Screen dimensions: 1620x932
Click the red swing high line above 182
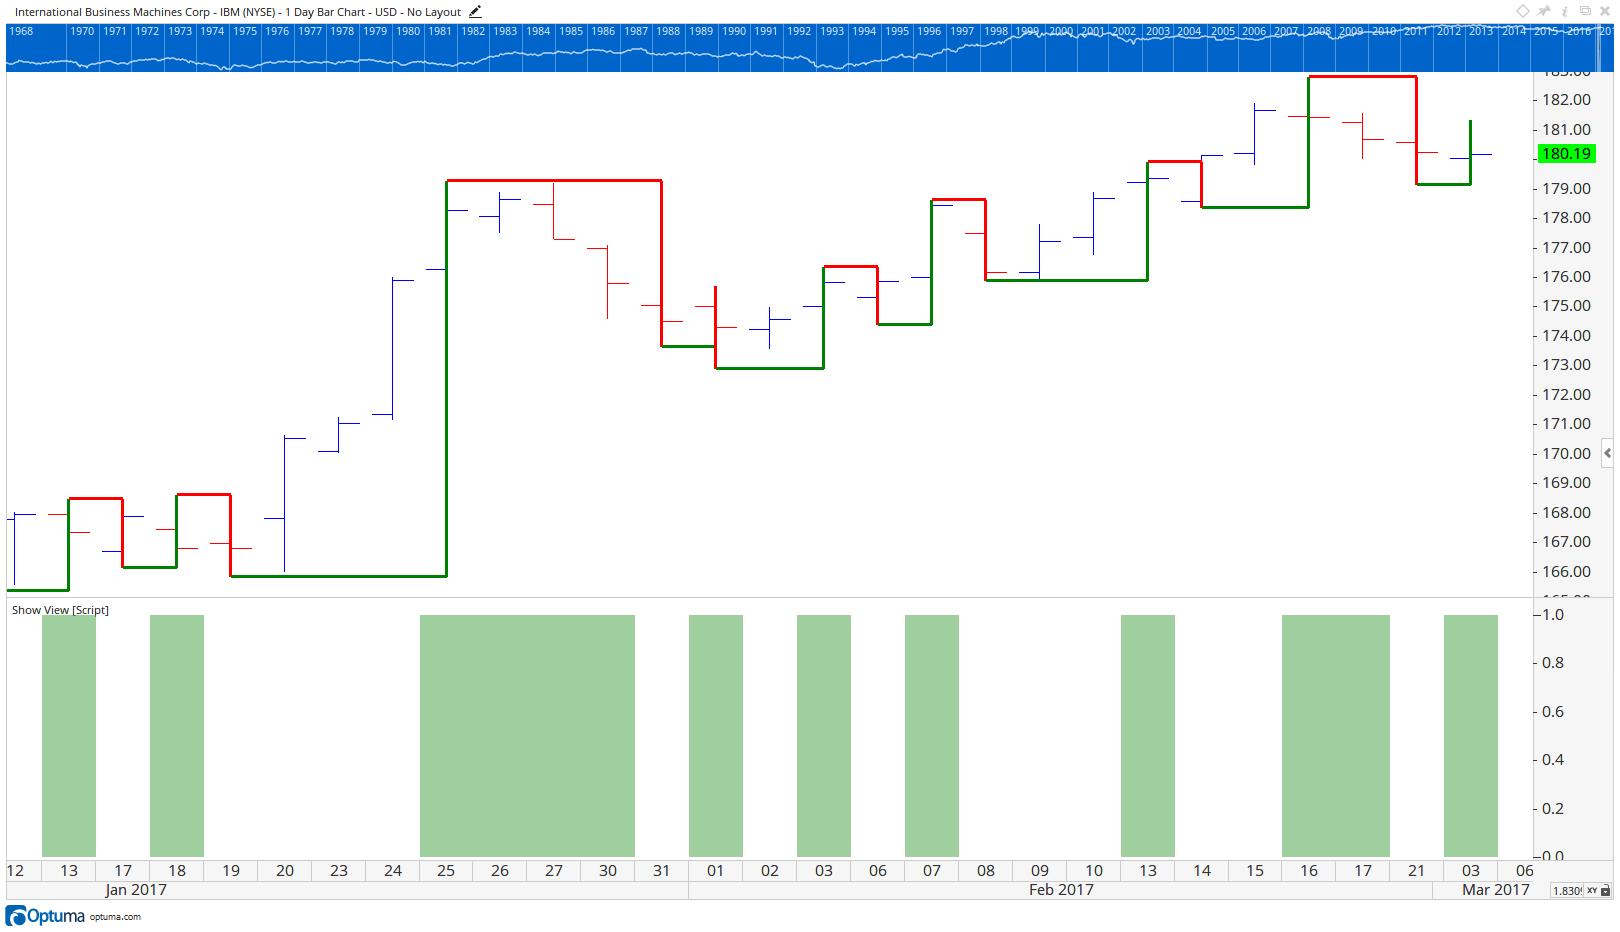click(1363, 77)
